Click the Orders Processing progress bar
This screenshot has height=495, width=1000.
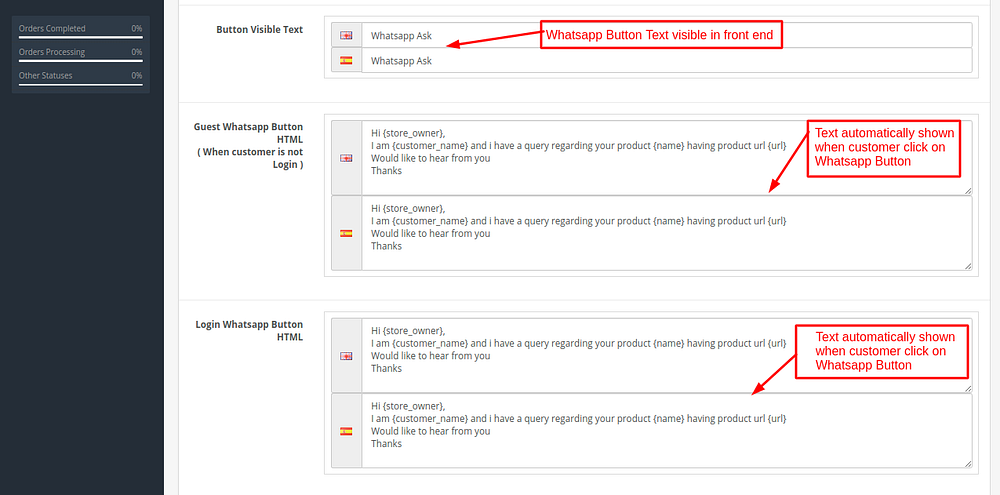click(80, 61)
